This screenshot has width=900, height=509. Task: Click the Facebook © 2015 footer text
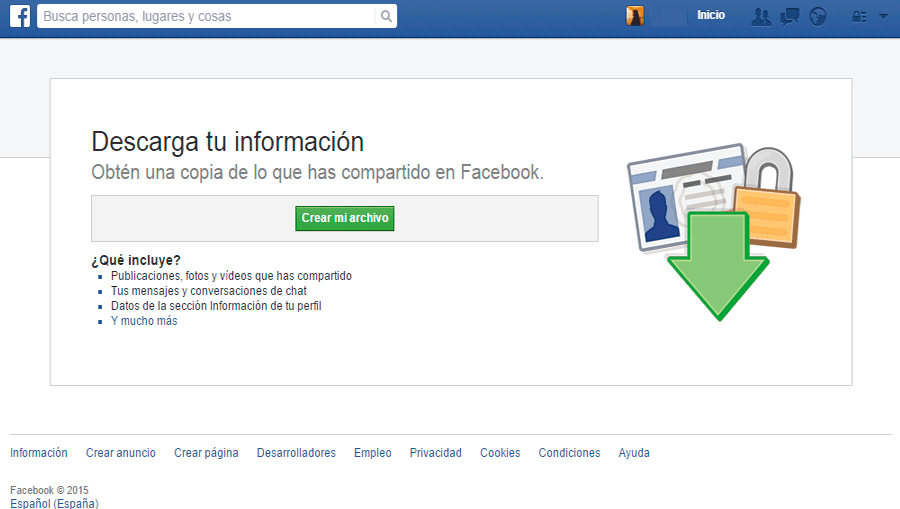pos(49,490)
